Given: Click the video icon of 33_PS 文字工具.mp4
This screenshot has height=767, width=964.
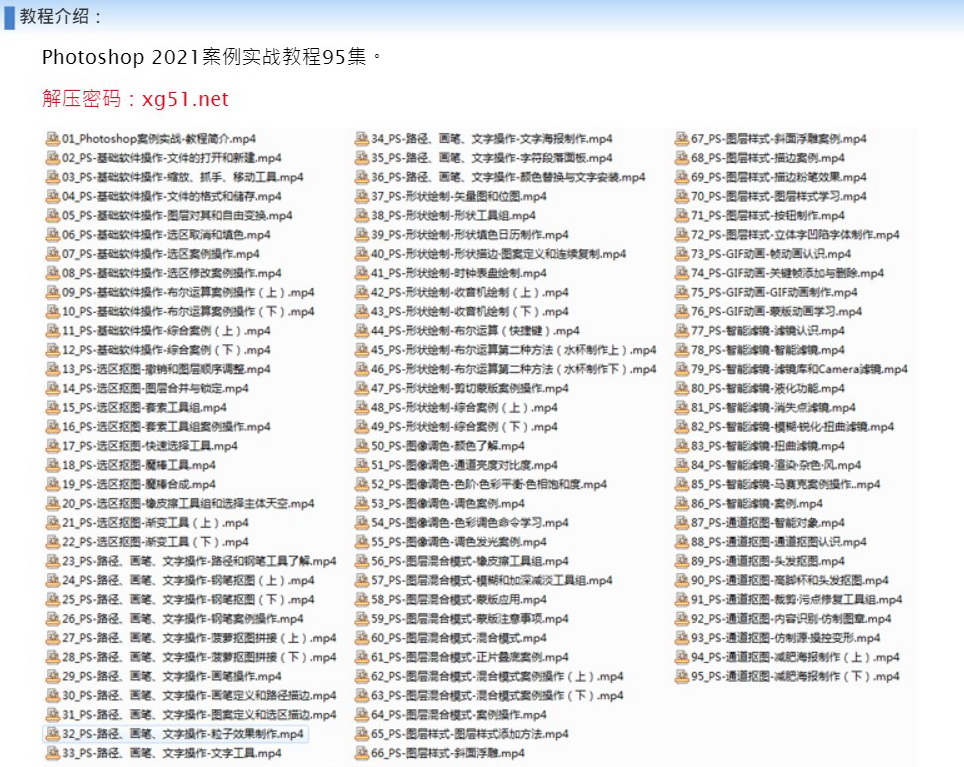Looking at the screenshot, I should click(53, 753).
